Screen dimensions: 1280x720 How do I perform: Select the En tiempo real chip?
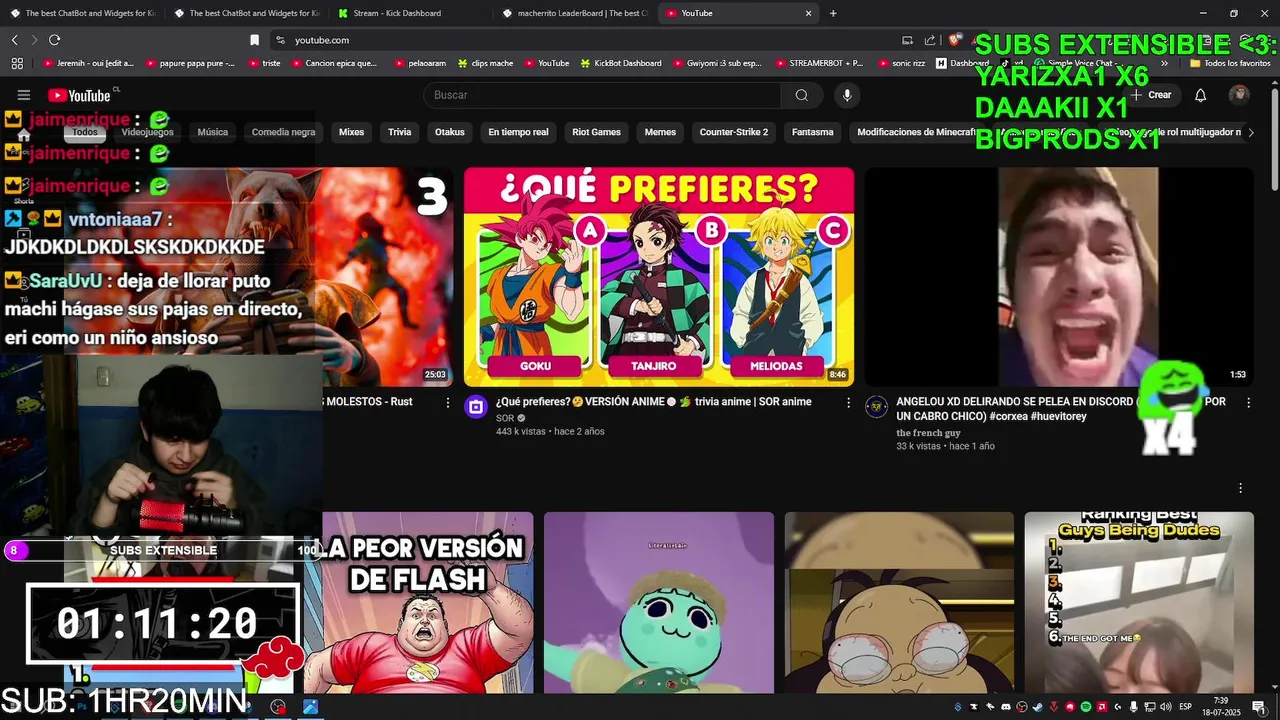pos(518,132)
